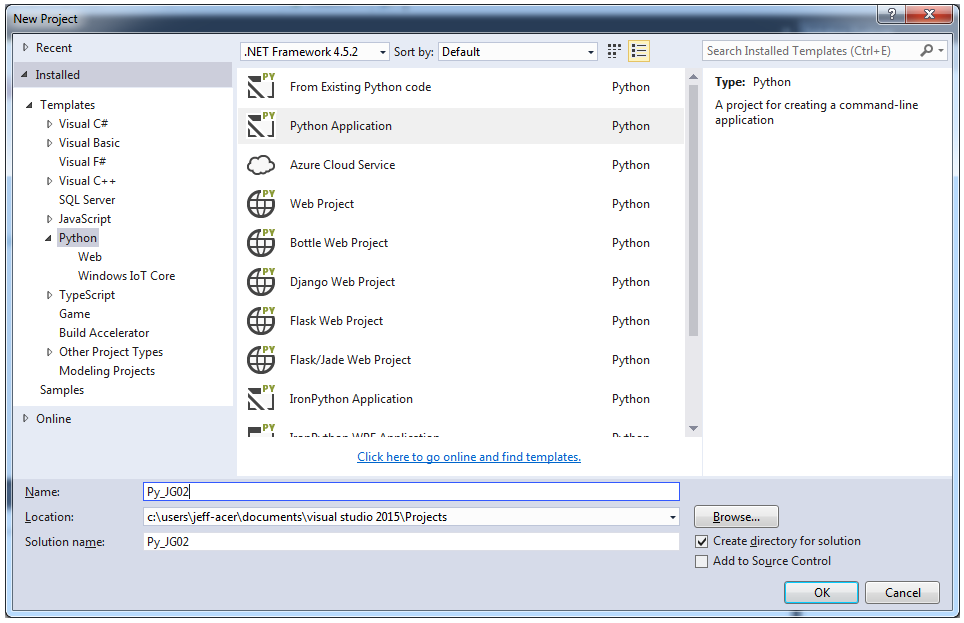Expand the Online section
The height and width of the screenshot is (623, 964).
pos(25,418)
